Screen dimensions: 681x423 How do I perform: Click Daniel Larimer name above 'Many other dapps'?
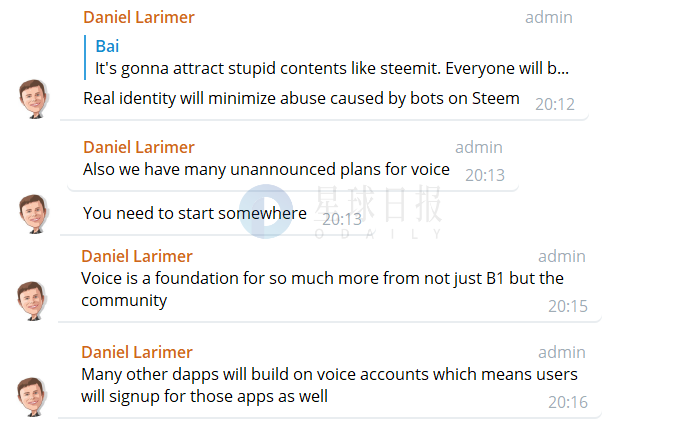[137, 352]
